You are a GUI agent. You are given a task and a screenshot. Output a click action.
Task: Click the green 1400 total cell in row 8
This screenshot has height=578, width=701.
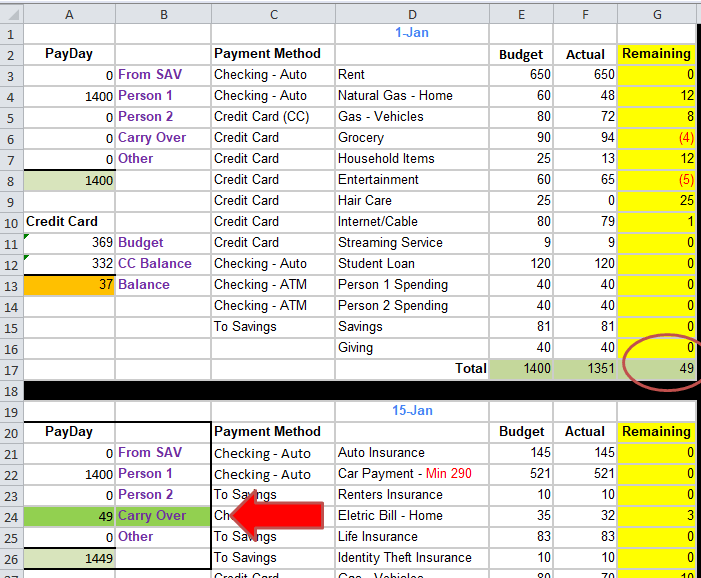(69, 181)
